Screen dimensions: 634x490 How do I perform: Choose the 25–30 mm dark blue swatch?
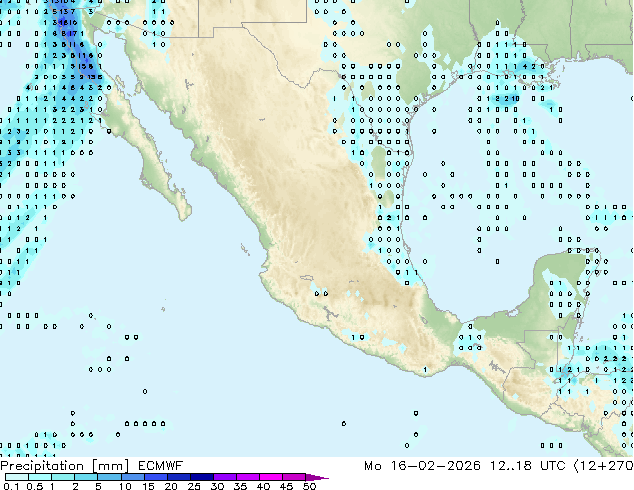coord(201,477)
